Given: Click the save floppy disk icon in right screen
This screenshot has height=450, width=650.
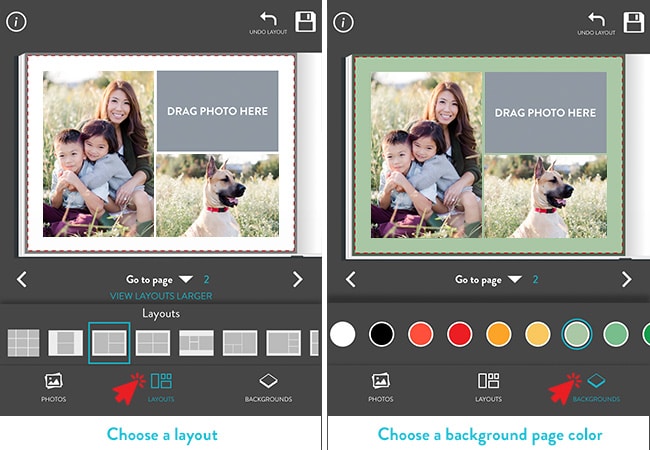Looking at the screenshot, I should pyautogui.click(x=634, y=22).
